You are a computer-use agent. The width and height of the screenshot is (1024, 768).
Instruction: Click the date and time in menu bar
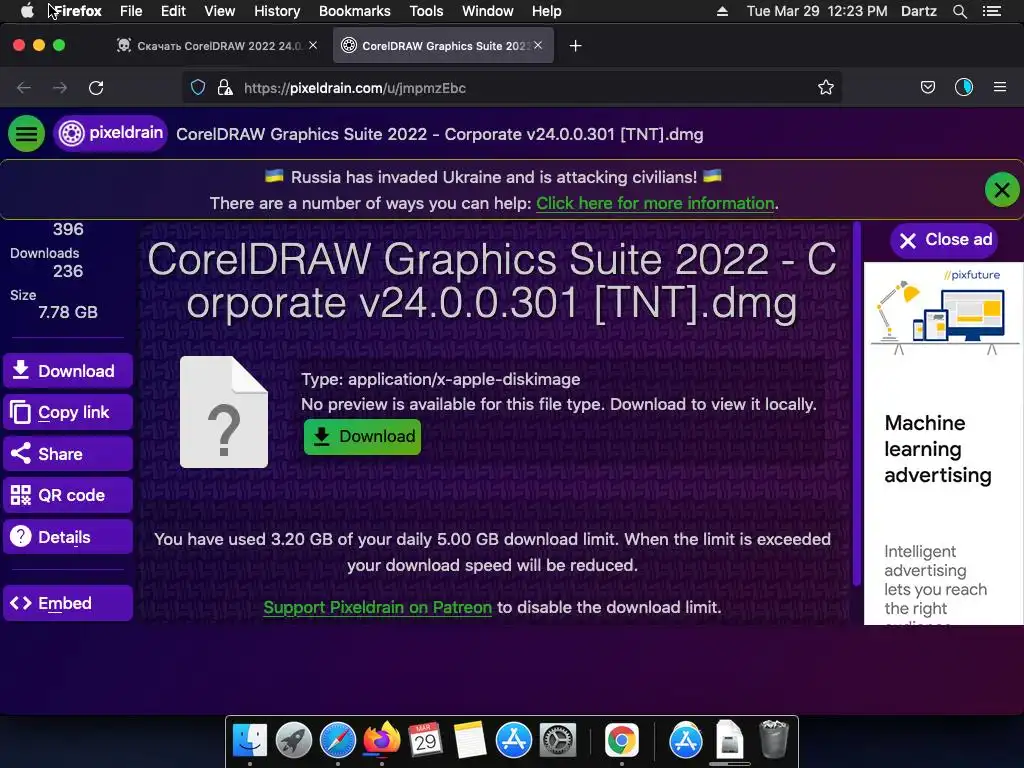click(x=817, y=11)
